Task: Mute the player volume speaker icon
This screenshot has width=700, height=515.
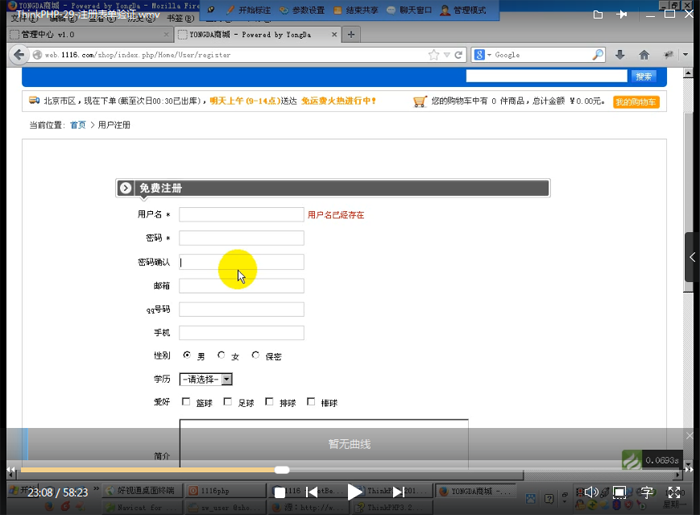Action: (x=591, y=492)
